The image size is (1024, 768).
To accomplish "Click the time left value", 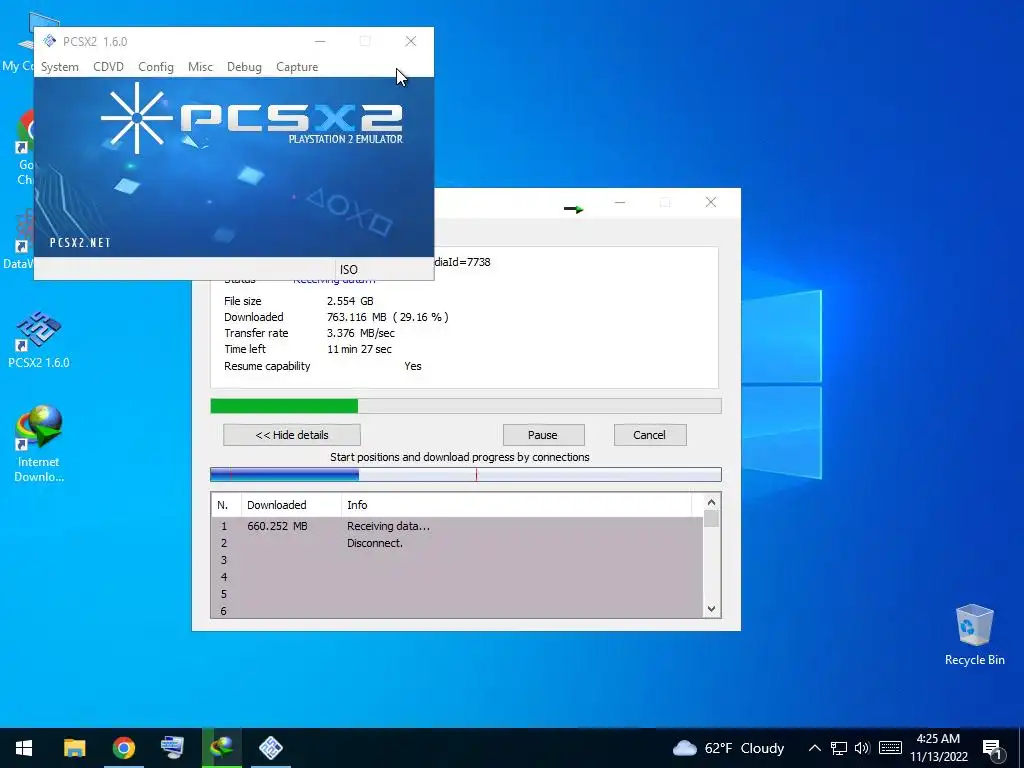I will 359,349.
